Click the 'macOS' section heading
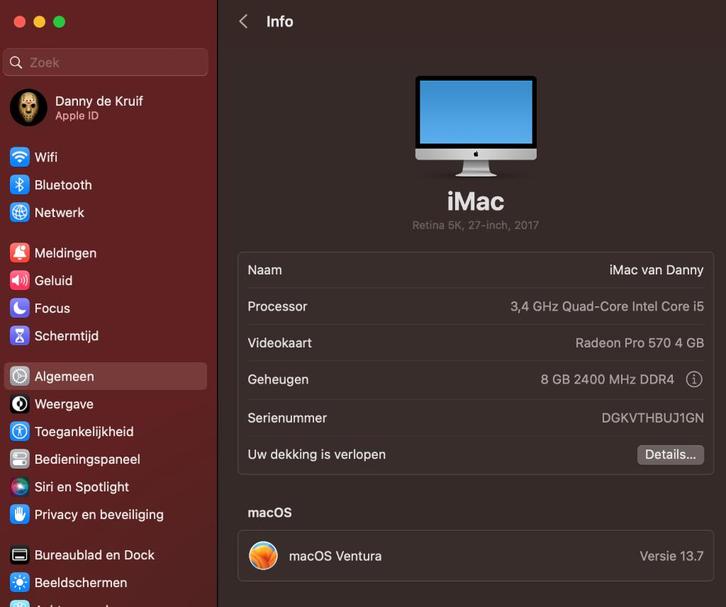 point(270,513)
